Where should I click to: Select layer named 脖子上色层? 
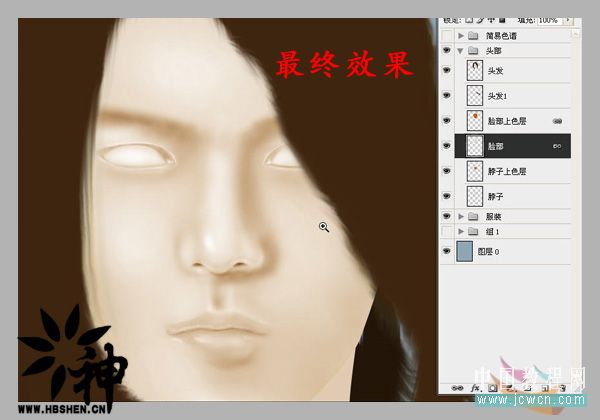(507, 171)
